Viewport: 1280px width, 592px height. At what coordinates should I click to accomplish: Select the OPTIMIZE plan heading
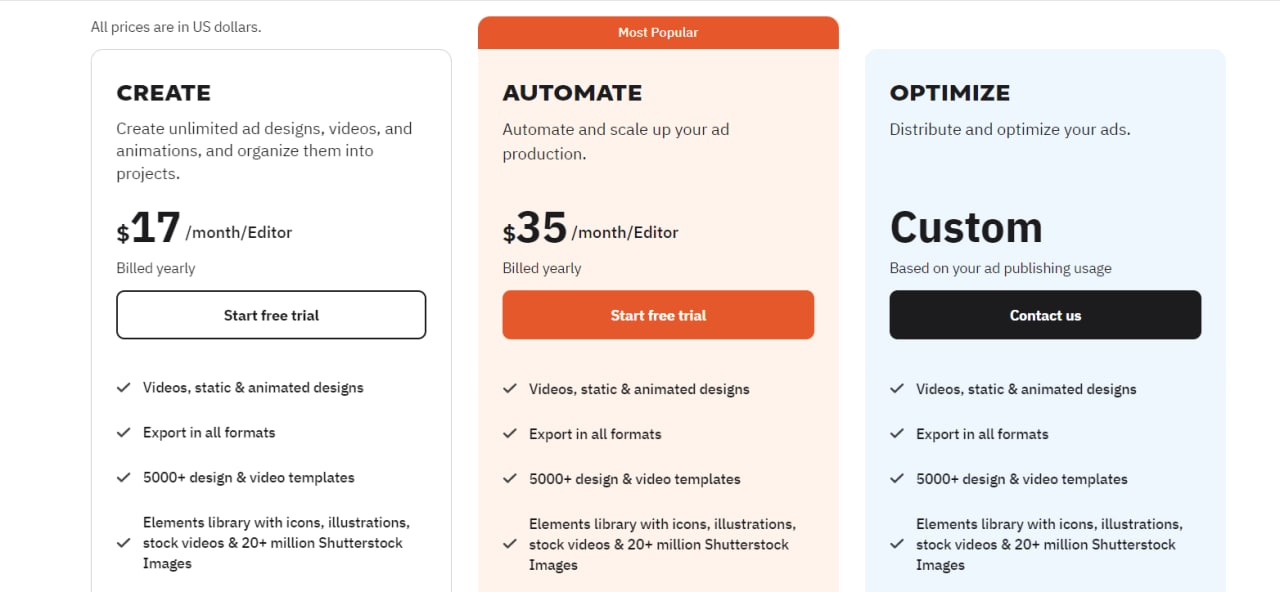coord(950,93)
